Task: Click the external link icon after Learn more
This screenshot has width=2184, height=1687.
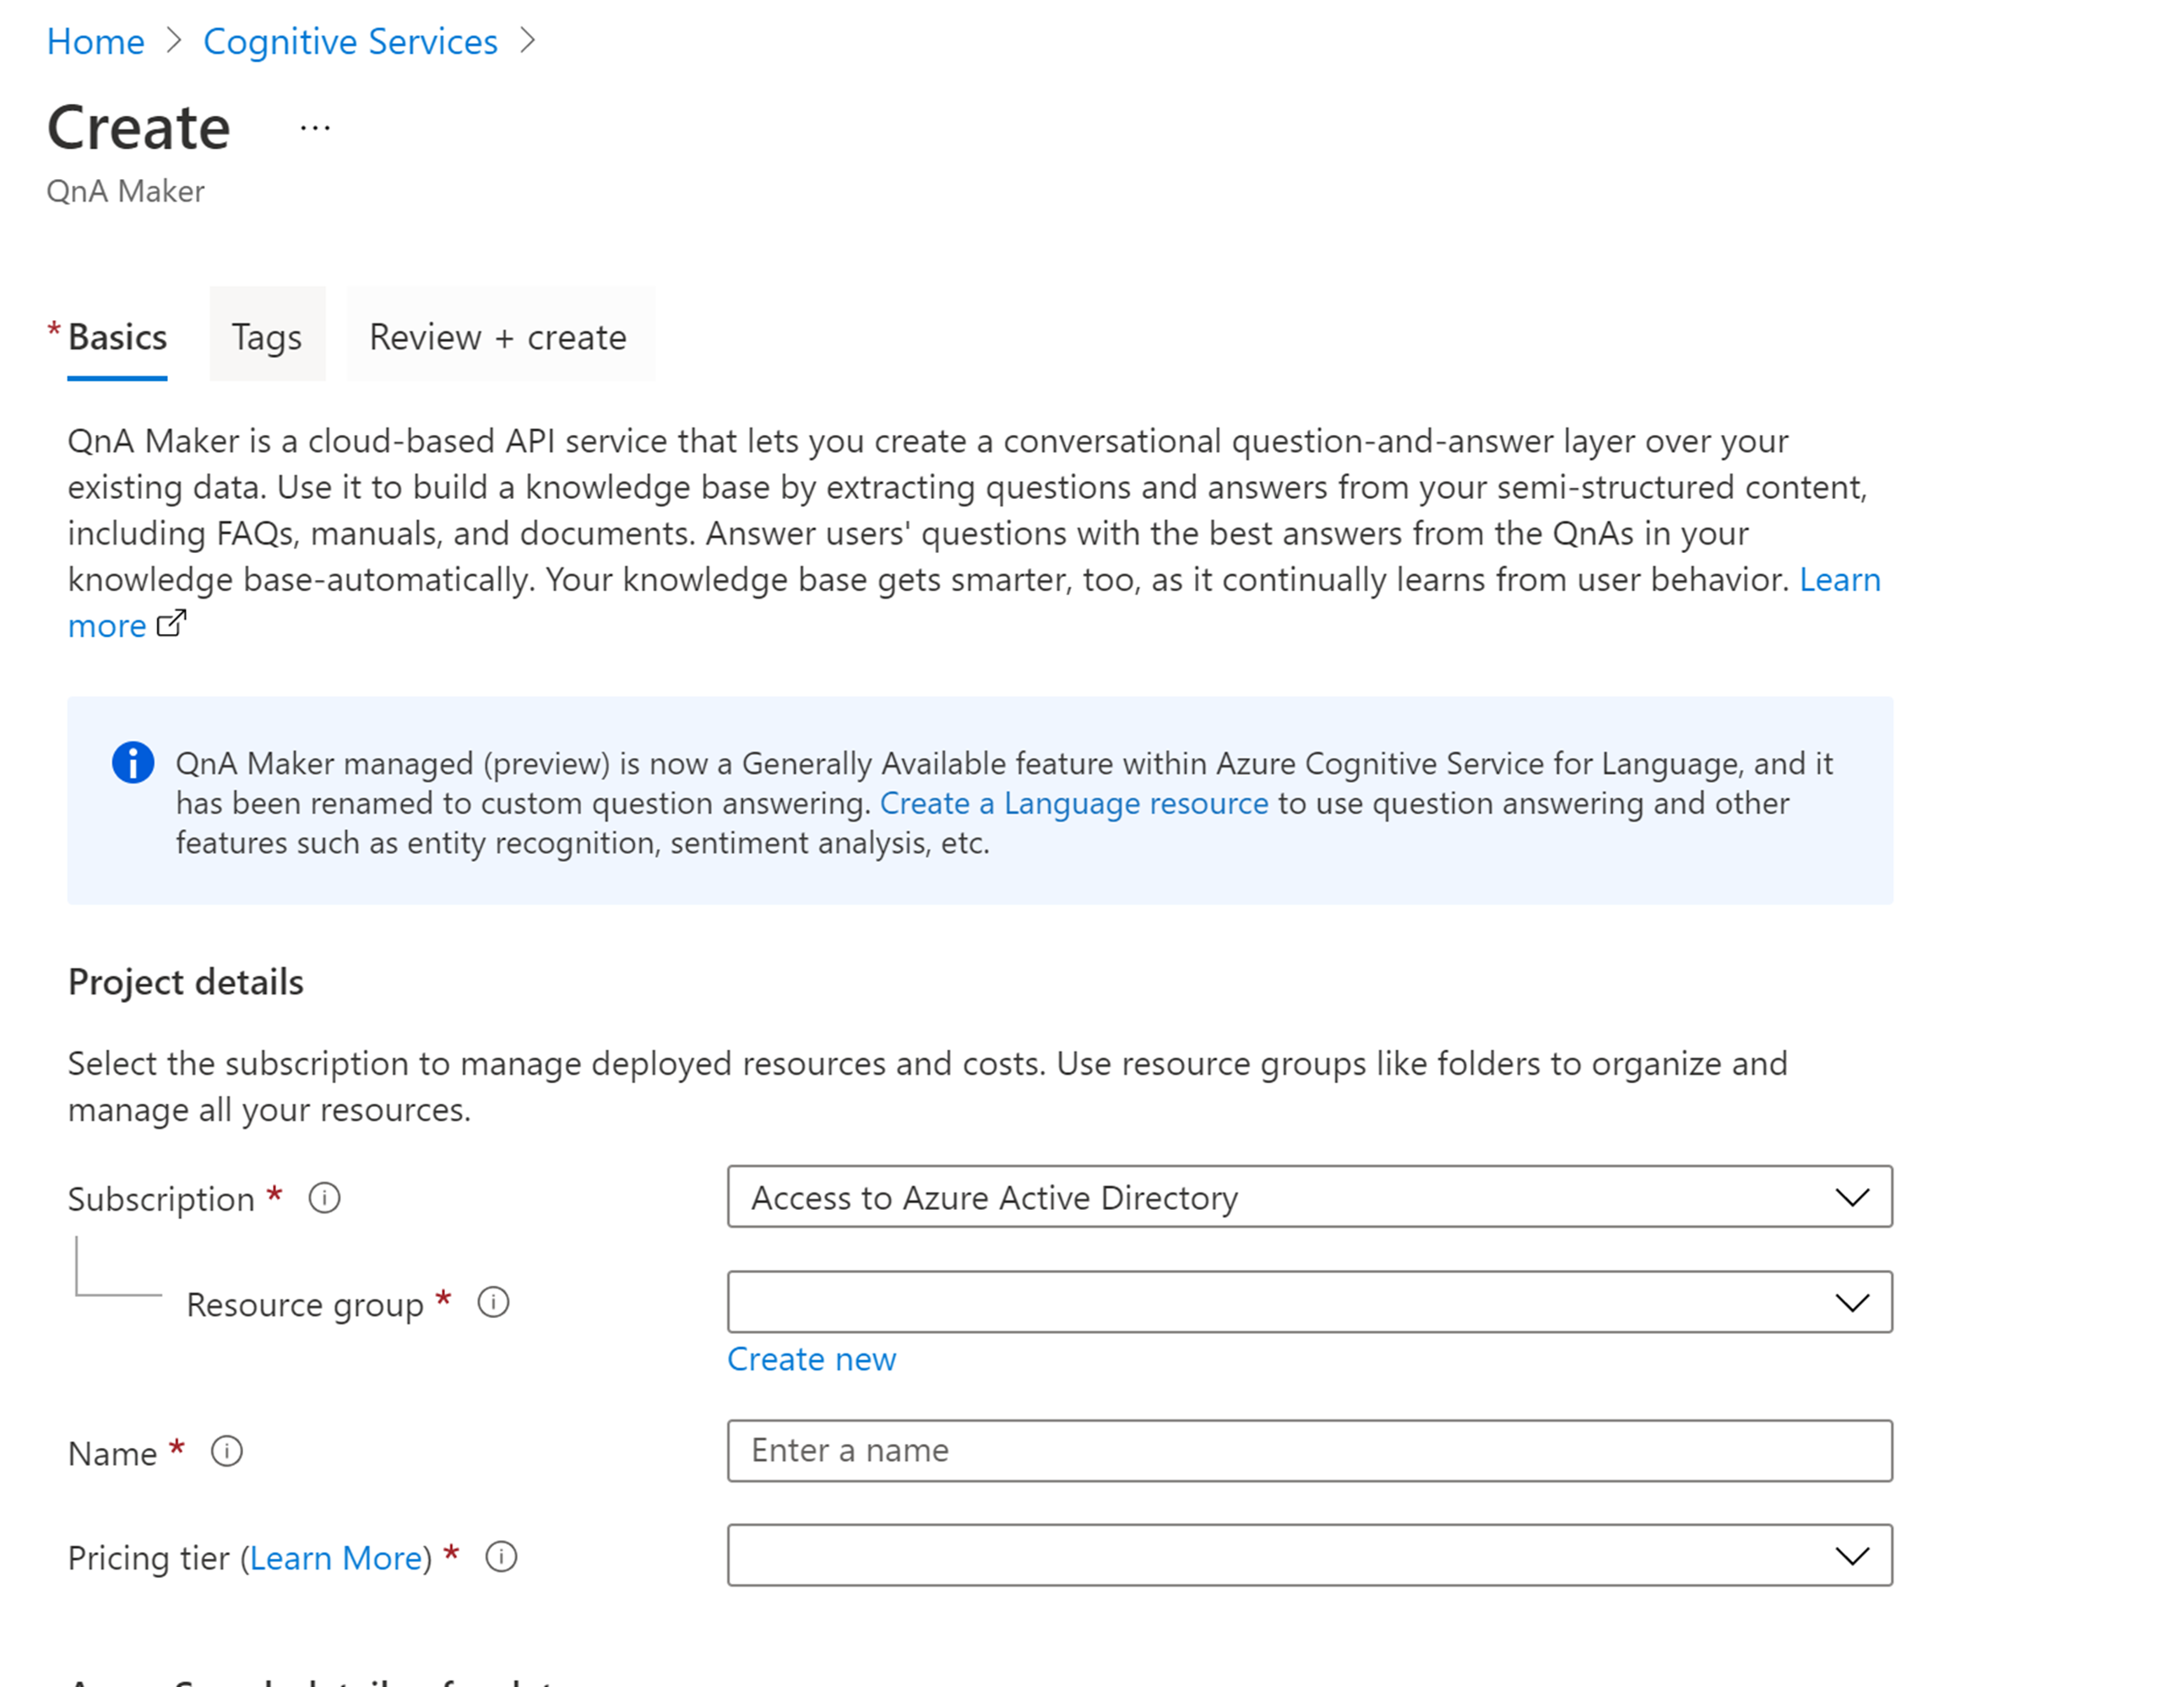Action: (172, 624)
